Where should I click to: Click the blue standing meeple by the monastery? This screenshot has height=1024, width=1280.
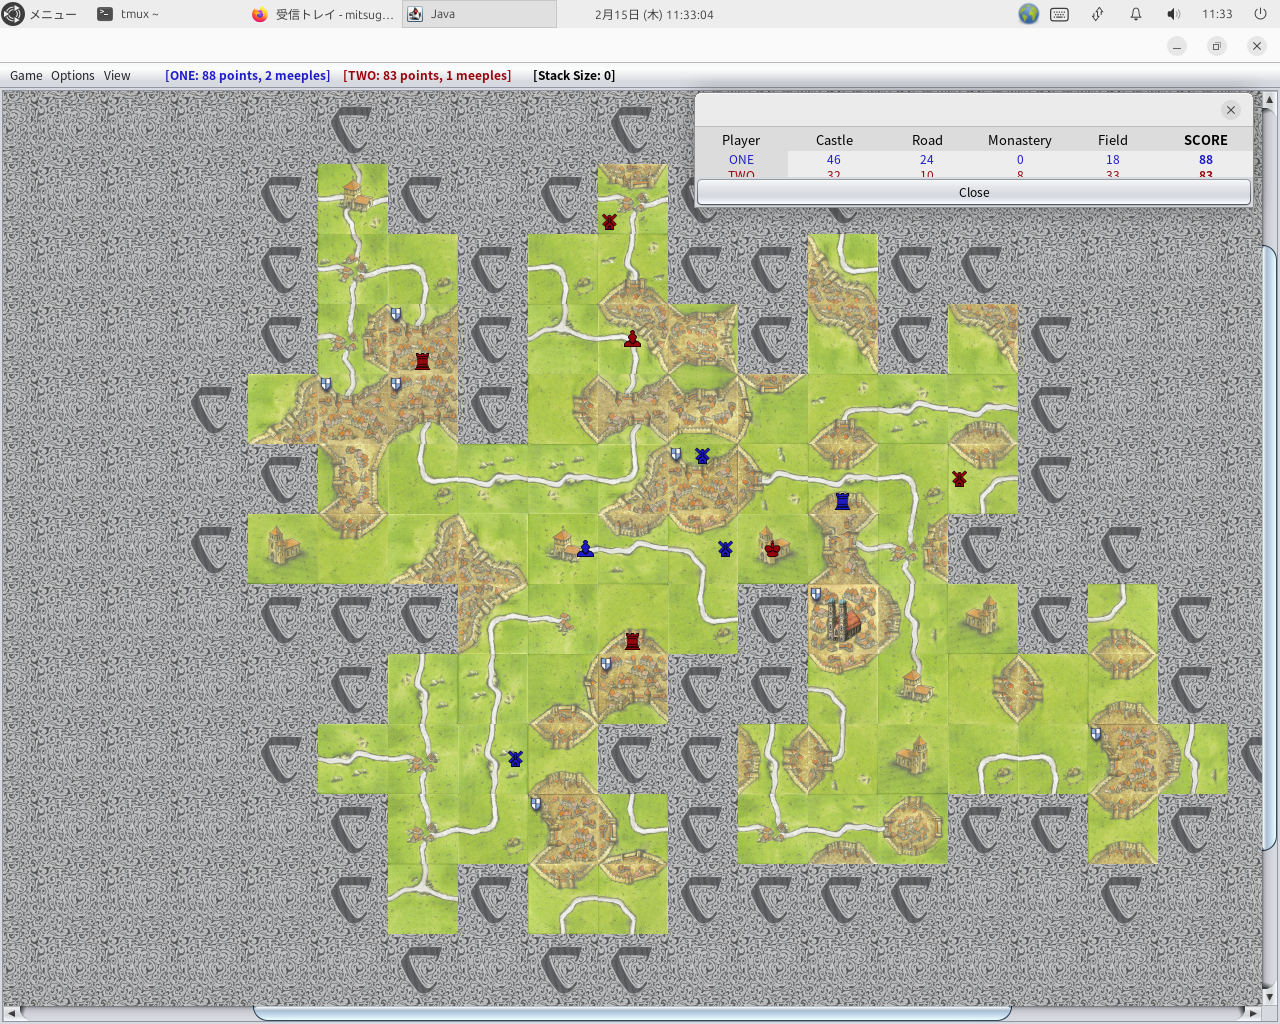click(x=585, y=548)
